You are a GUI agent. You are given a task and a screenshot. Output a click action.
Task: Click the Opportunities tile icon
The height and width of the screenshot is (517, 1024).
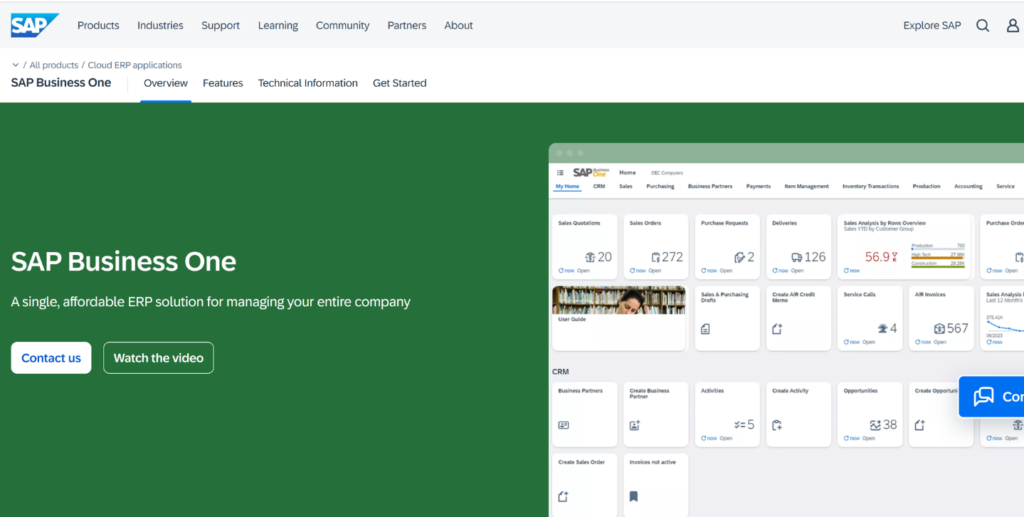pyautogui.click(x=876, y=425)
